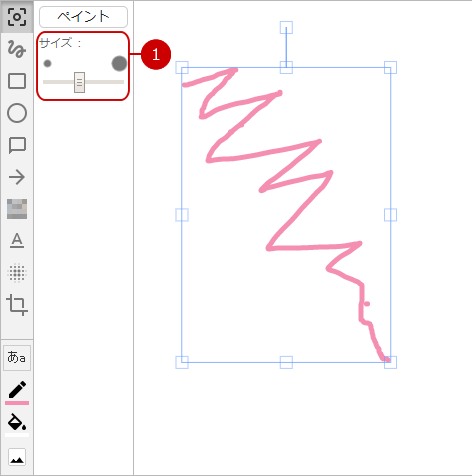Click the ペイント header button

[83, 17]
